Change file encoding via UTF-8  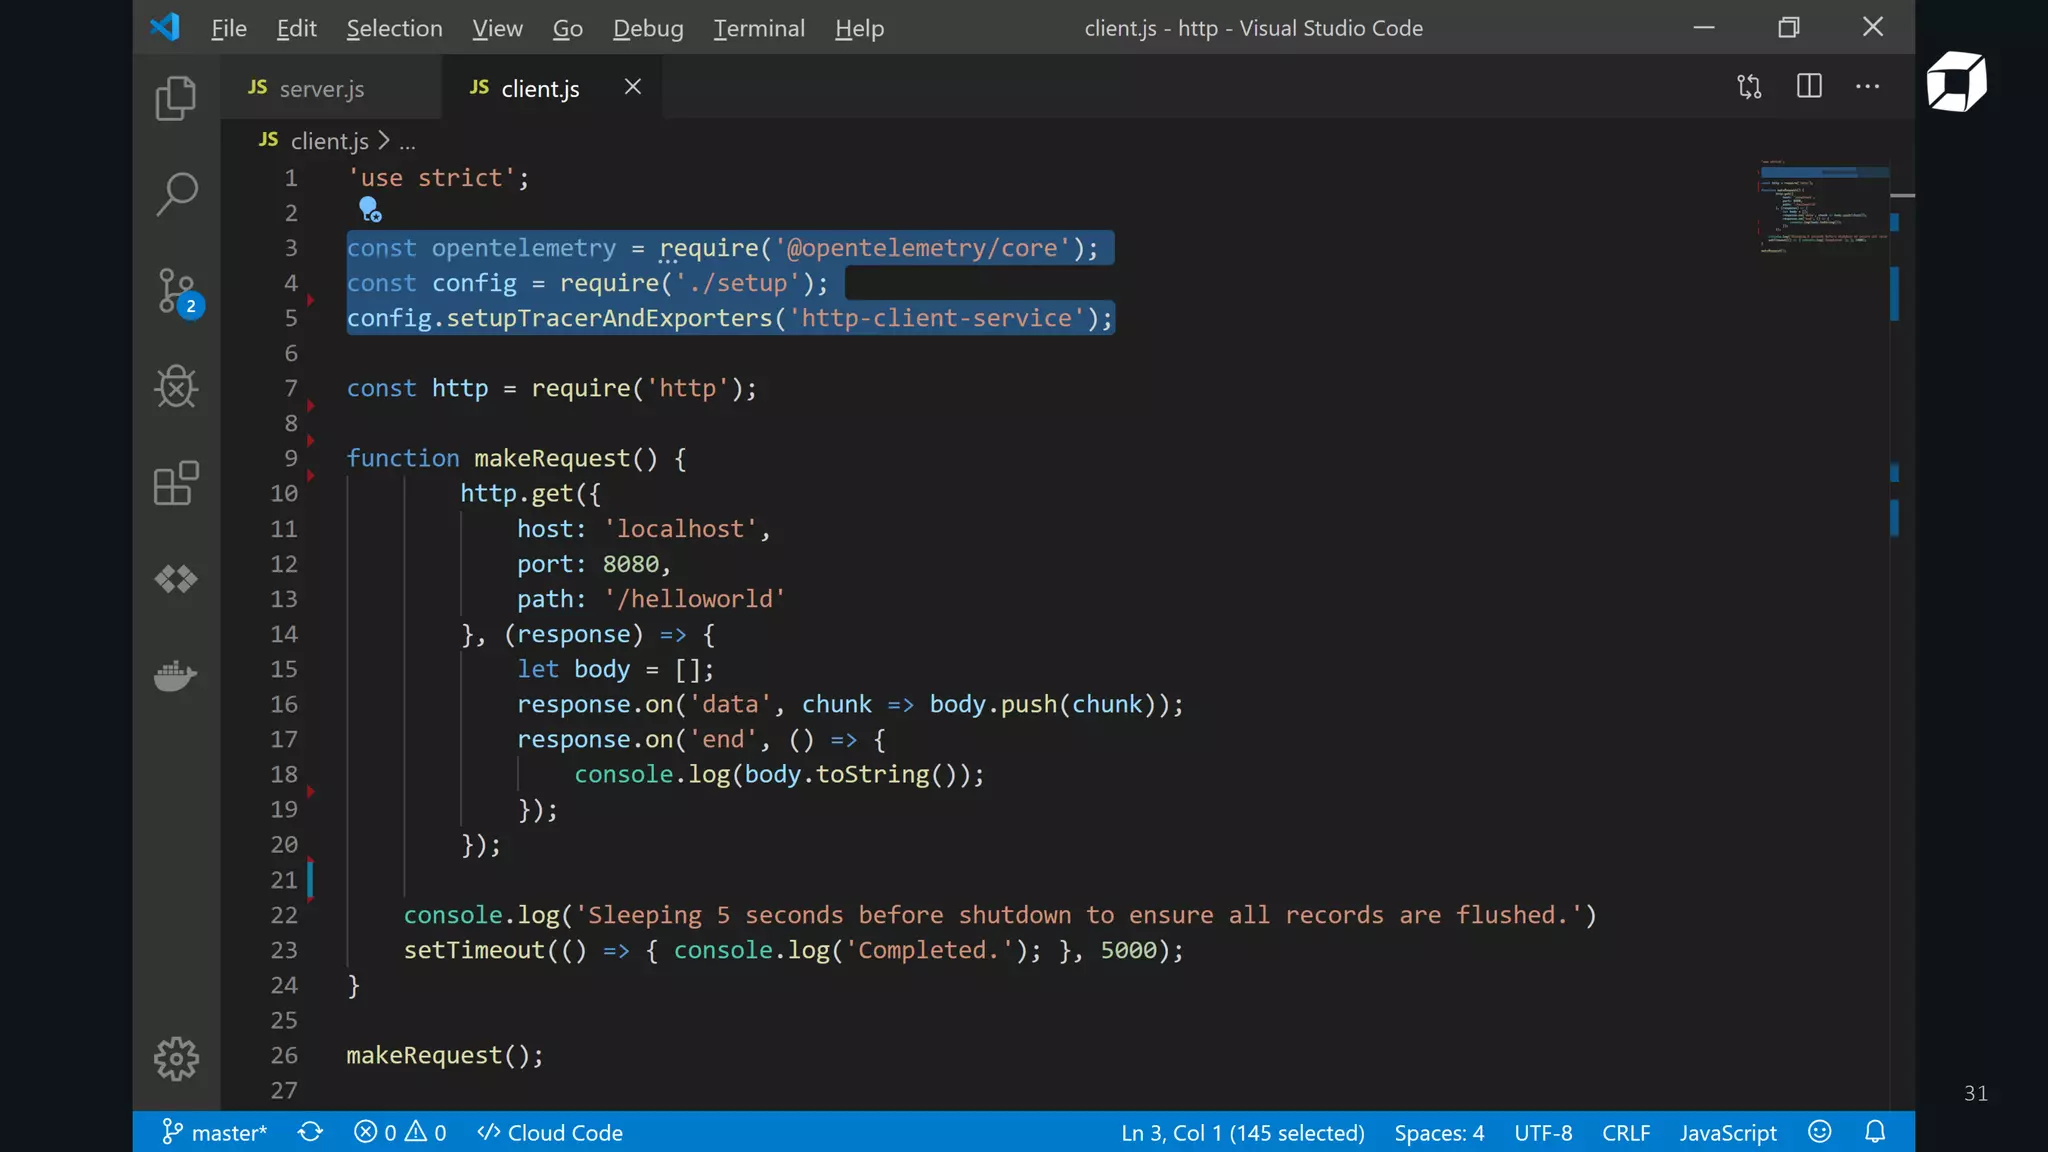tap(1543, 1132)
